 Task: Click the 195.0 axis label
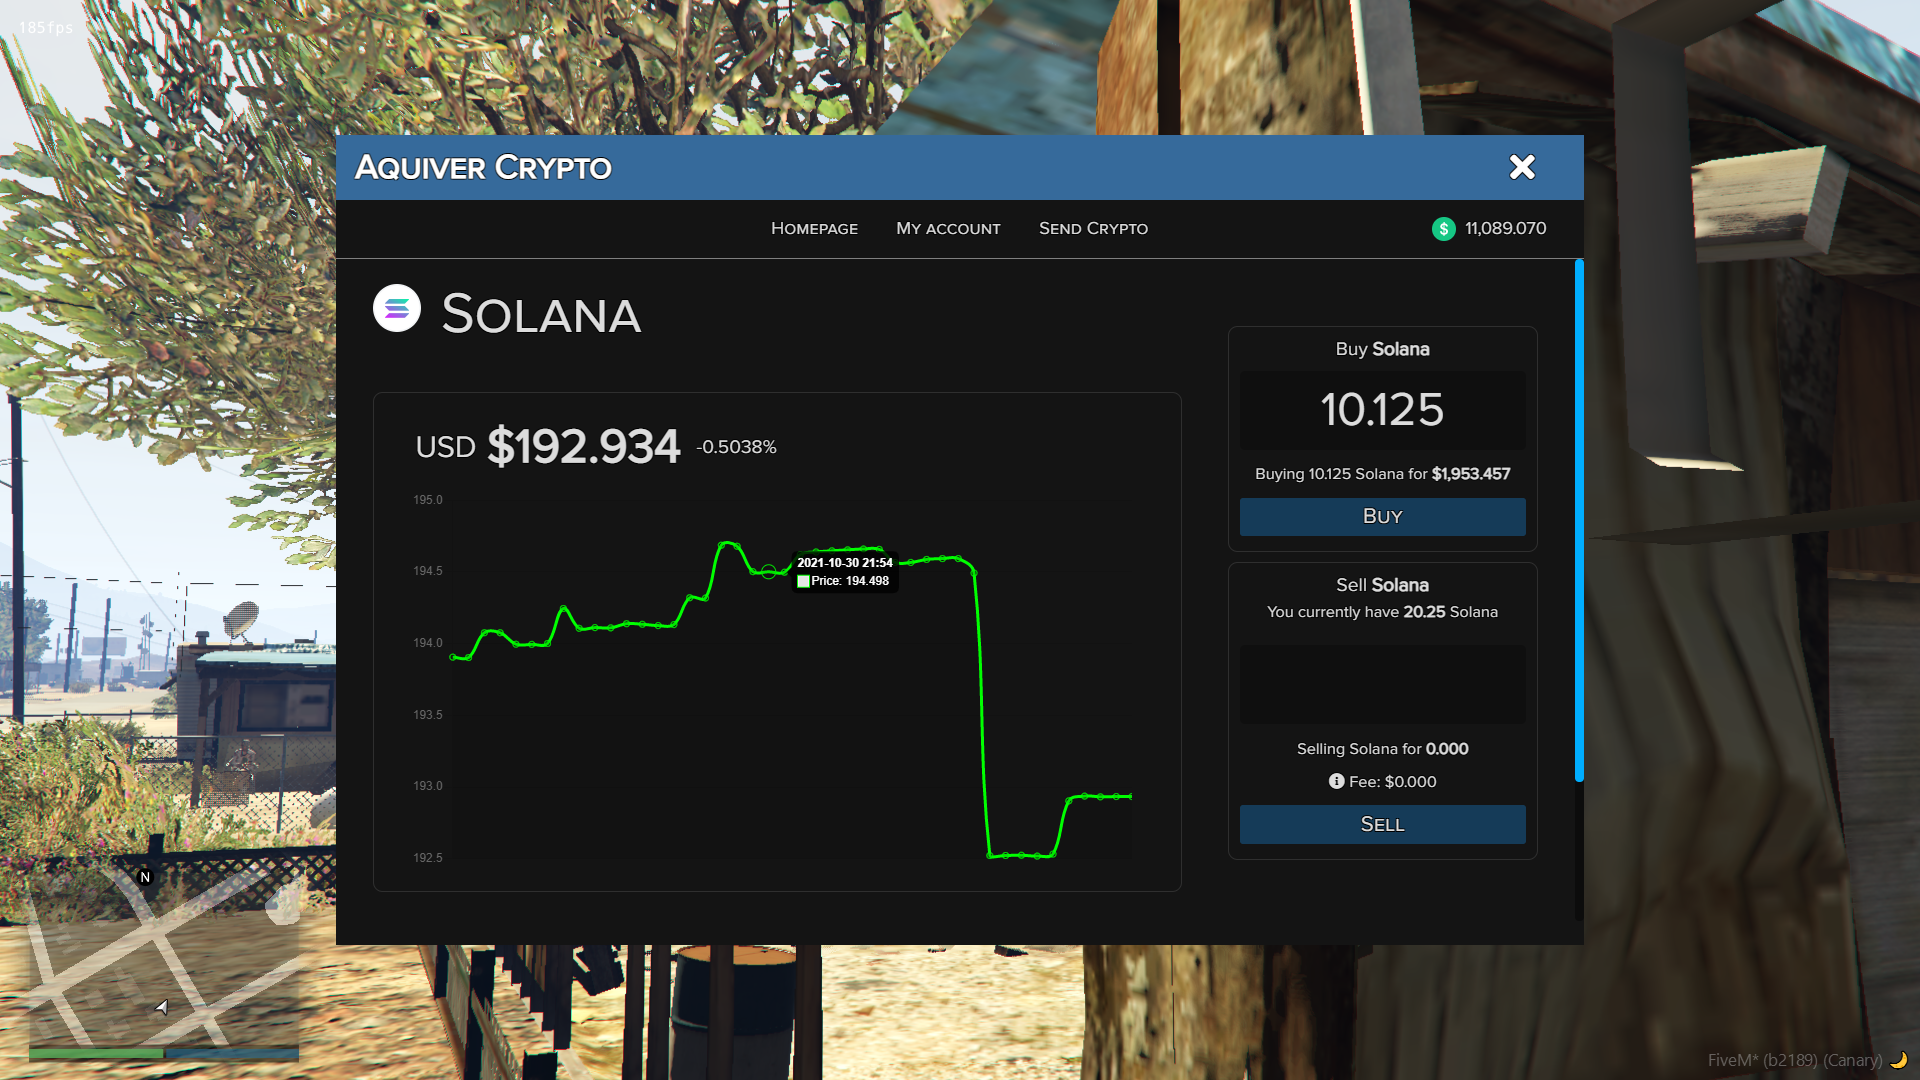pos(428,500)
